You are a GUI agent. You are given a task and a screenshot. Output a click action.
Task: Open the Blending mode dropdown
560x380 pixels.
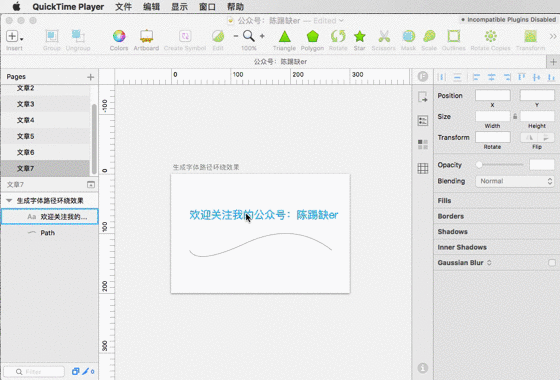[515, 181]
